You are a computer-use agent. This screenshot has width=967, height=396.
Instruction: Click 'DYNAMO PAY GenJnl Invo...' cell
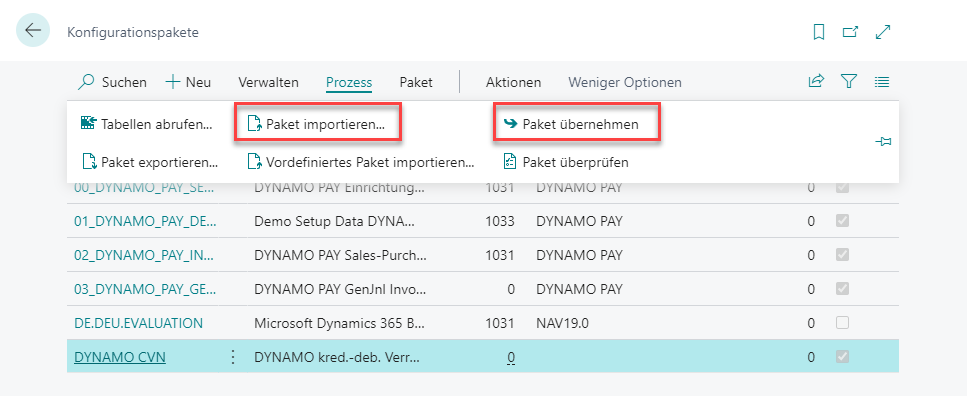[x=340, y=289]
